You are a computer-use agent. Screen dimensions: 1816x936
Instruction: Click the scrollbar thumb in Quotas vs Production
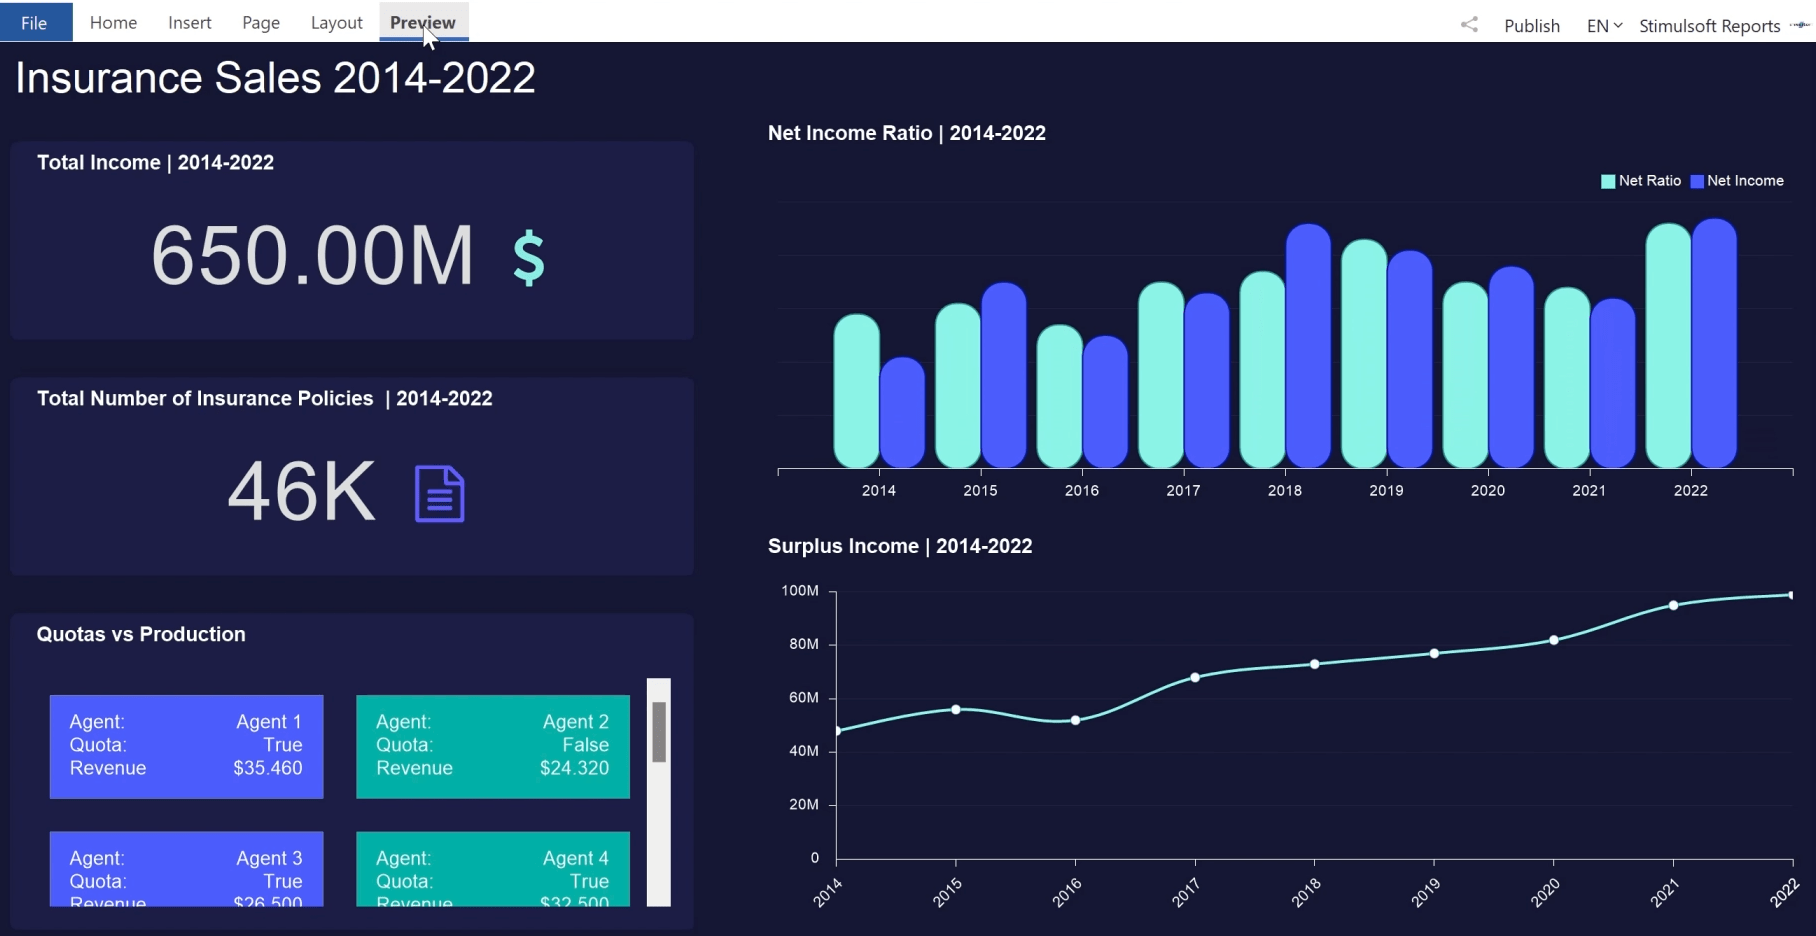[659, 732]
